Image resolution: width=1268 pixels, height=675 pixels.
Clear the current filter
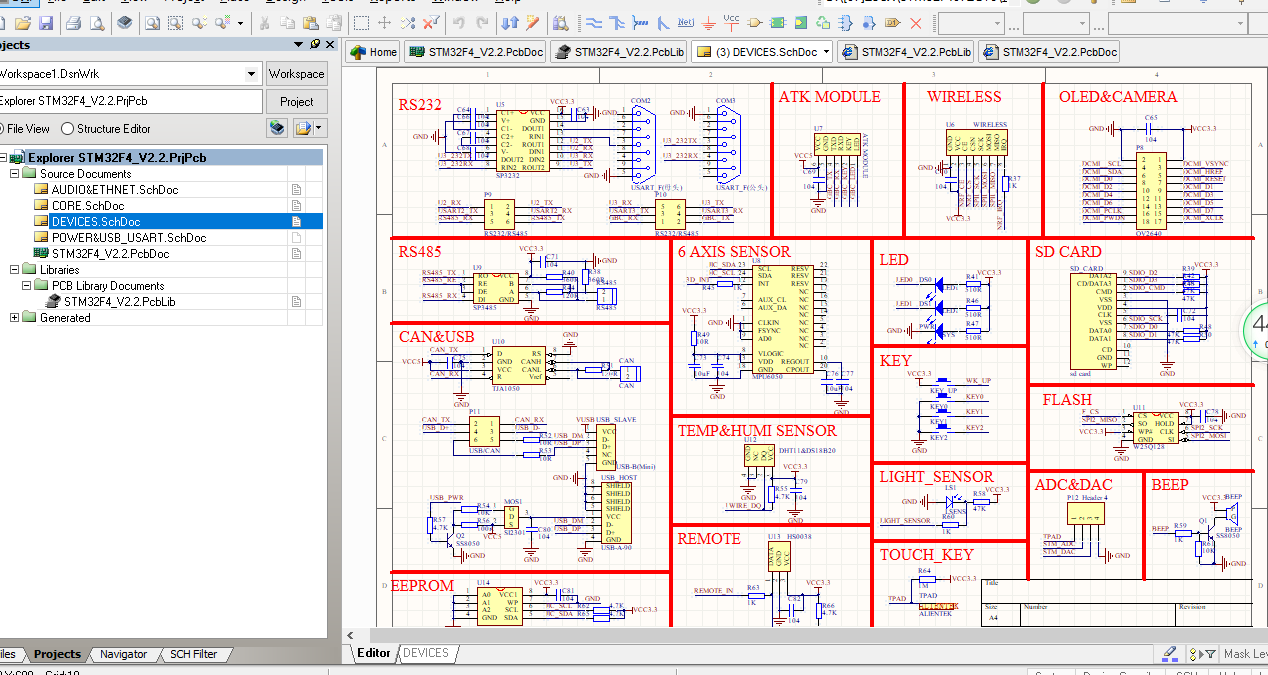(431, 22)
